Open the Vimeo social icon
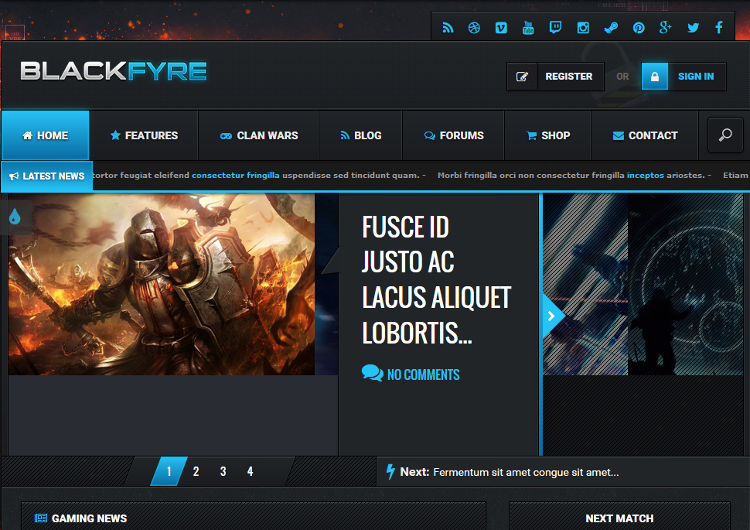 pyautogui.click(x=501, y=28)
